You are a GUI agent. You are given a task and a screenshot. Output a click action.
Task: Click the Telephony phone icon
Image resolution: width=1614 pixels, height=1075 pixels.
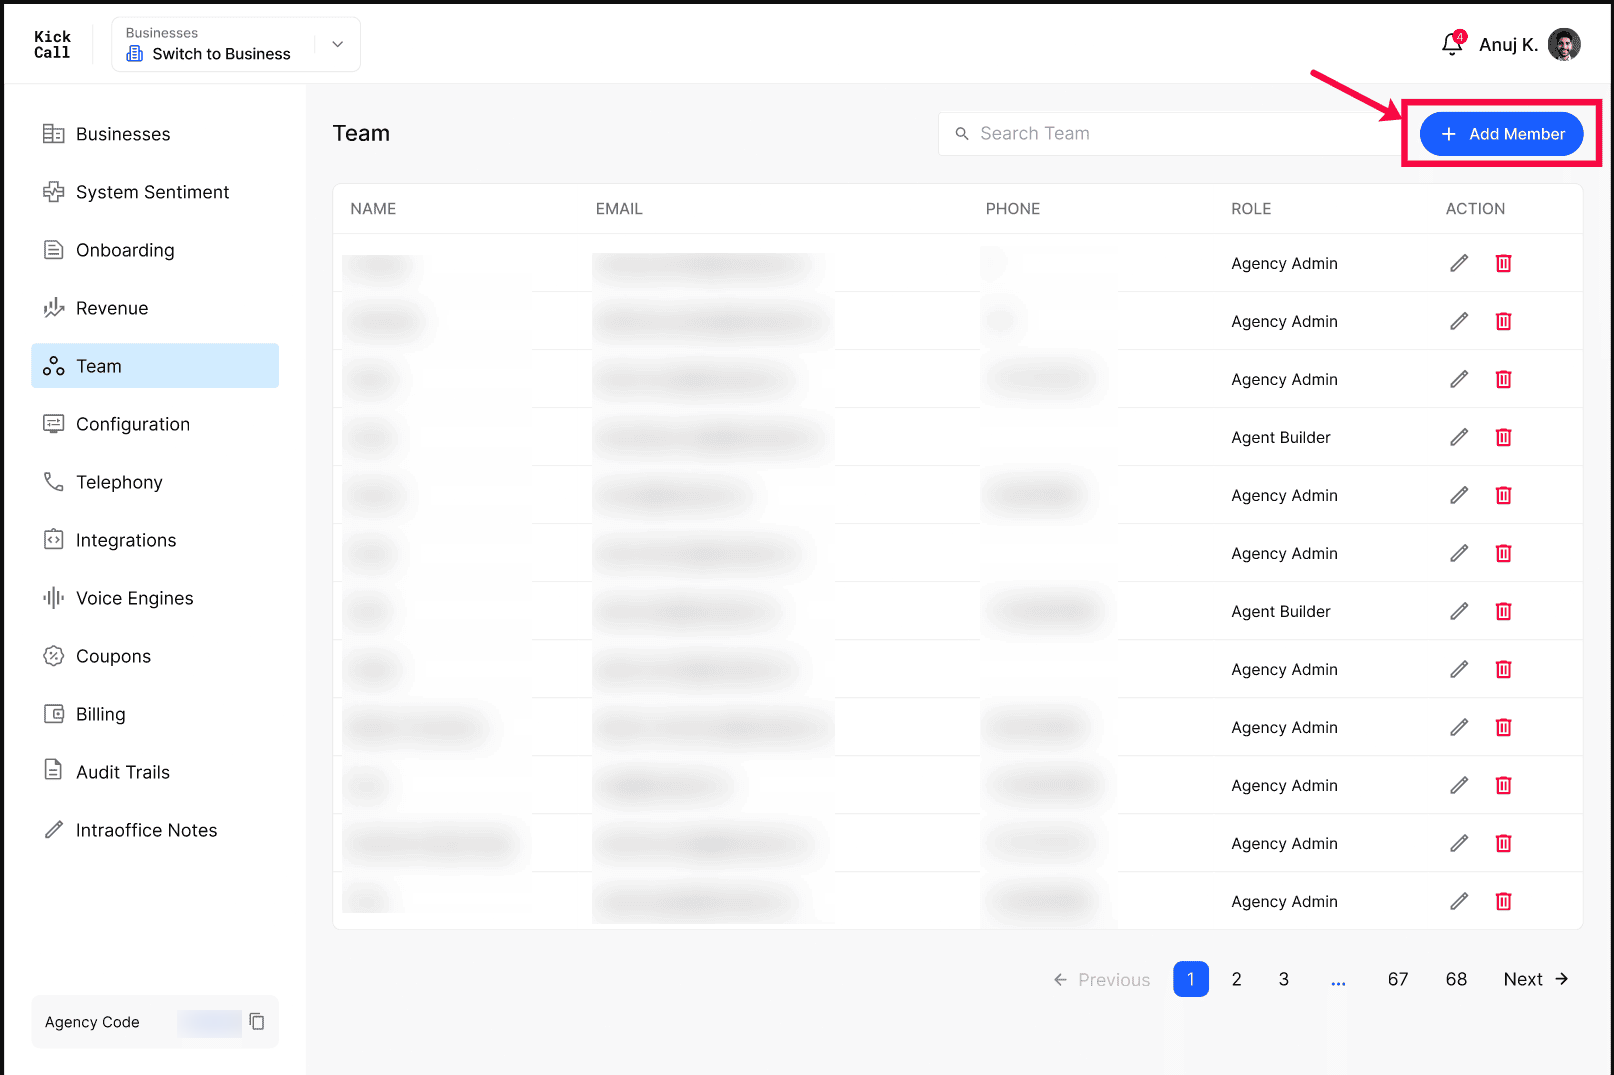[53, 482]
